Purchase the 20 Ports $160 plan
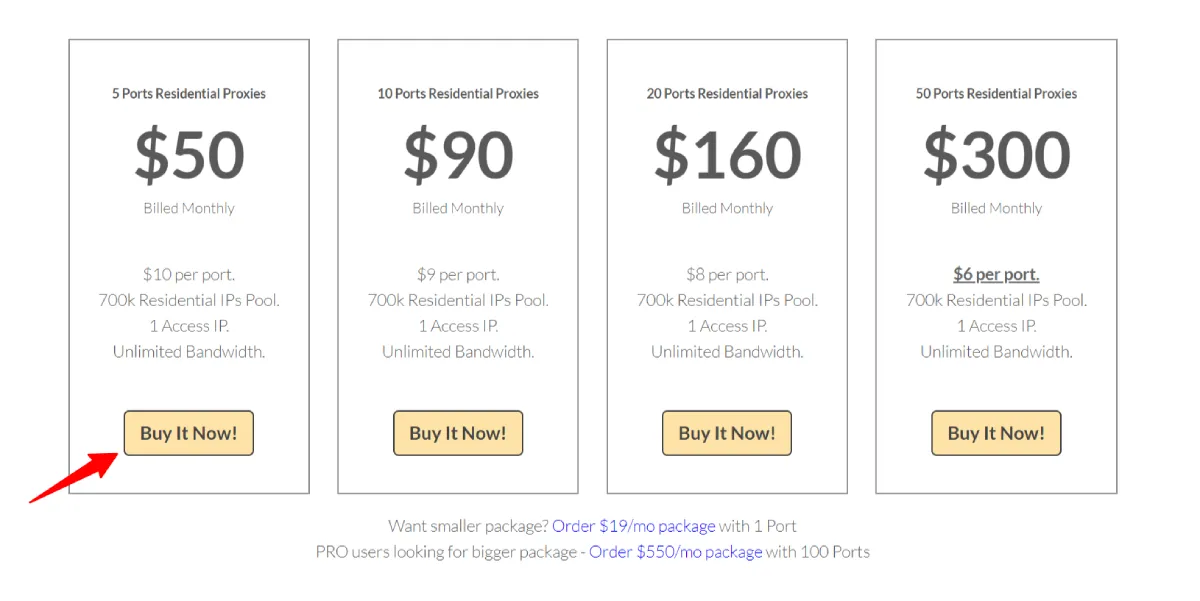The height and width of the screenshot is (601, 1200). 727,433
